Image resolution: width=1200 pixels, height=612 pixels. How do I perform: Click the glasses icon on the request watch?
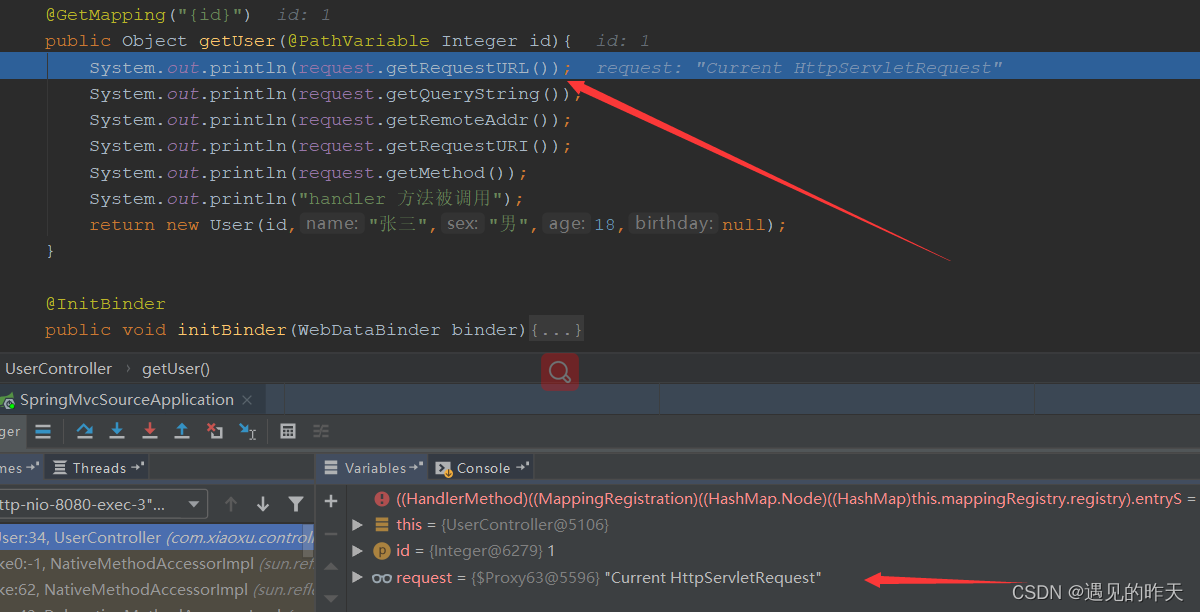tap(381, 578)
